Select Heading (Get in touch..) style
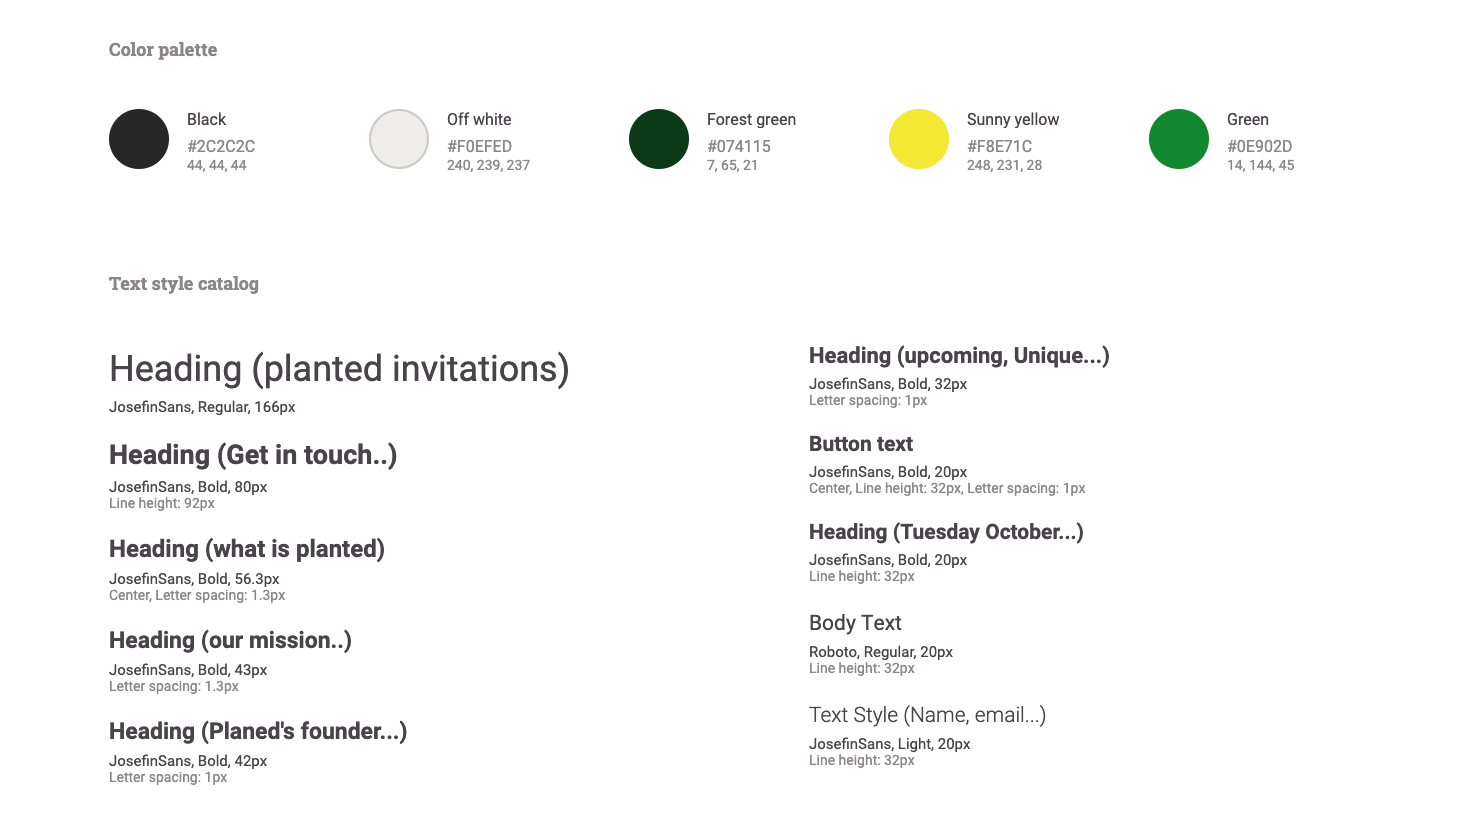 pos(253,455)
